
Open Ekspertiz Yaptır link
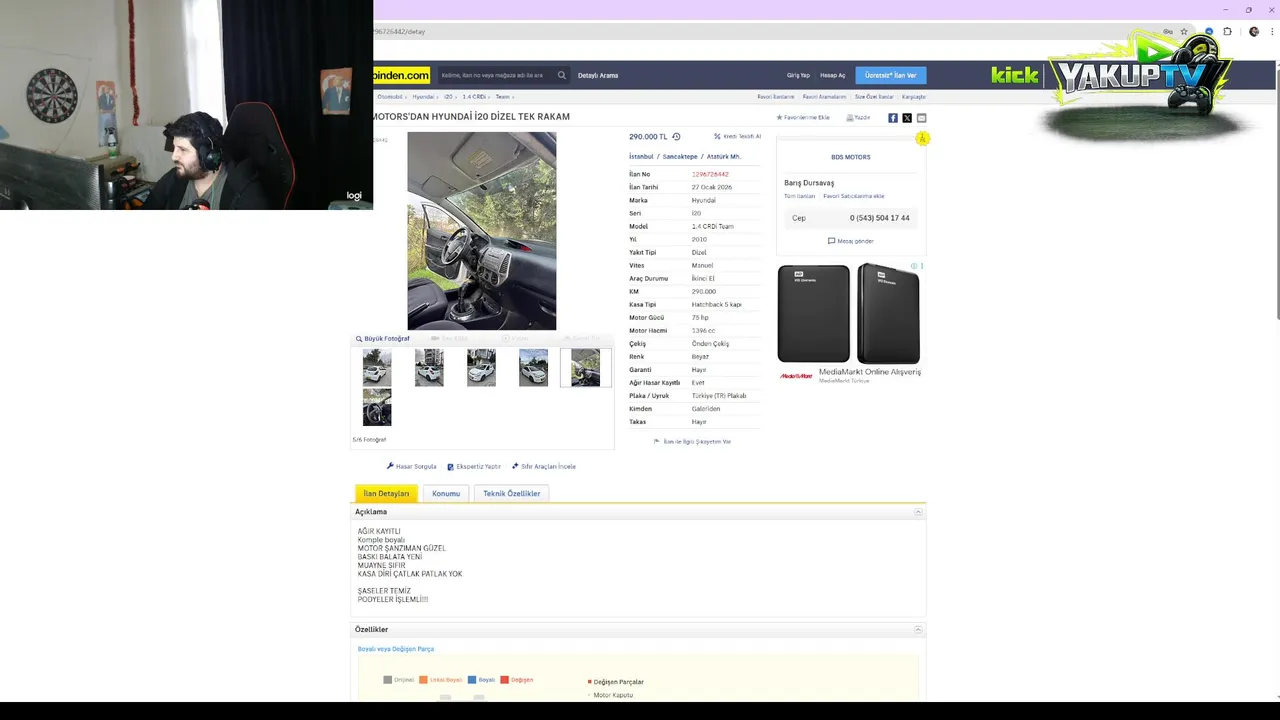tap(474, 467)
